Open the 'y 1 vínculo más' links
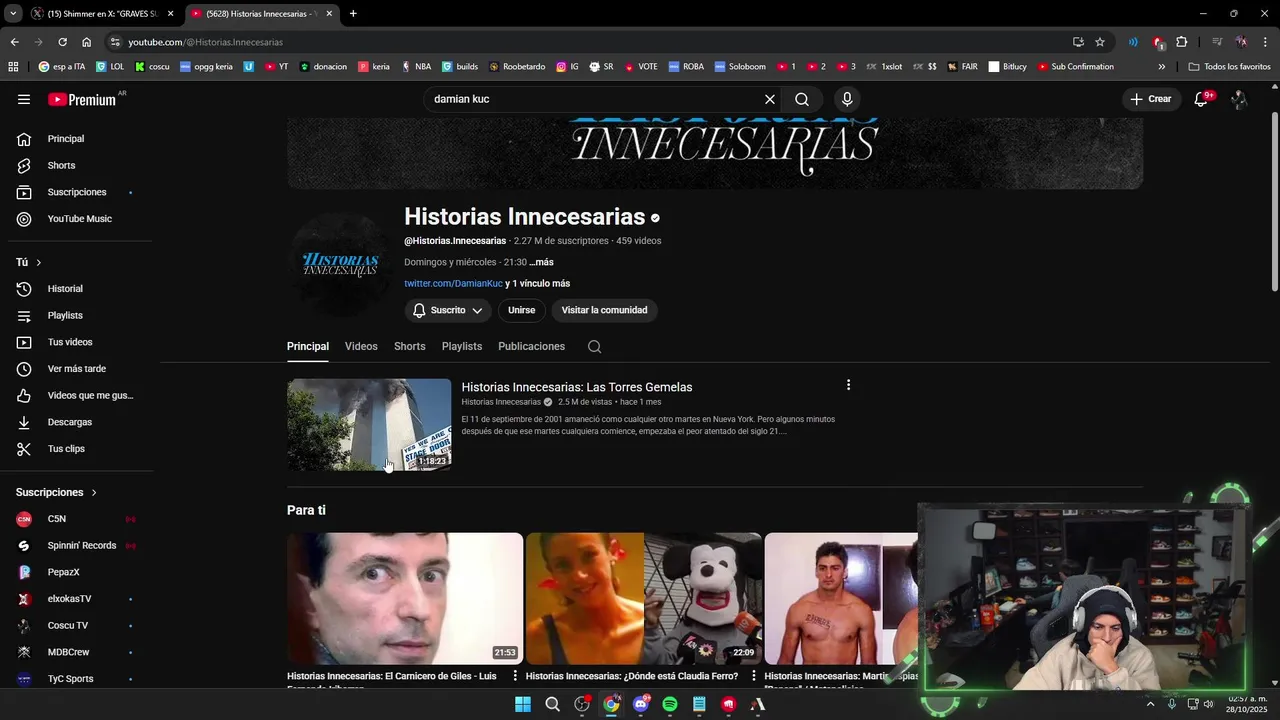 538,283
